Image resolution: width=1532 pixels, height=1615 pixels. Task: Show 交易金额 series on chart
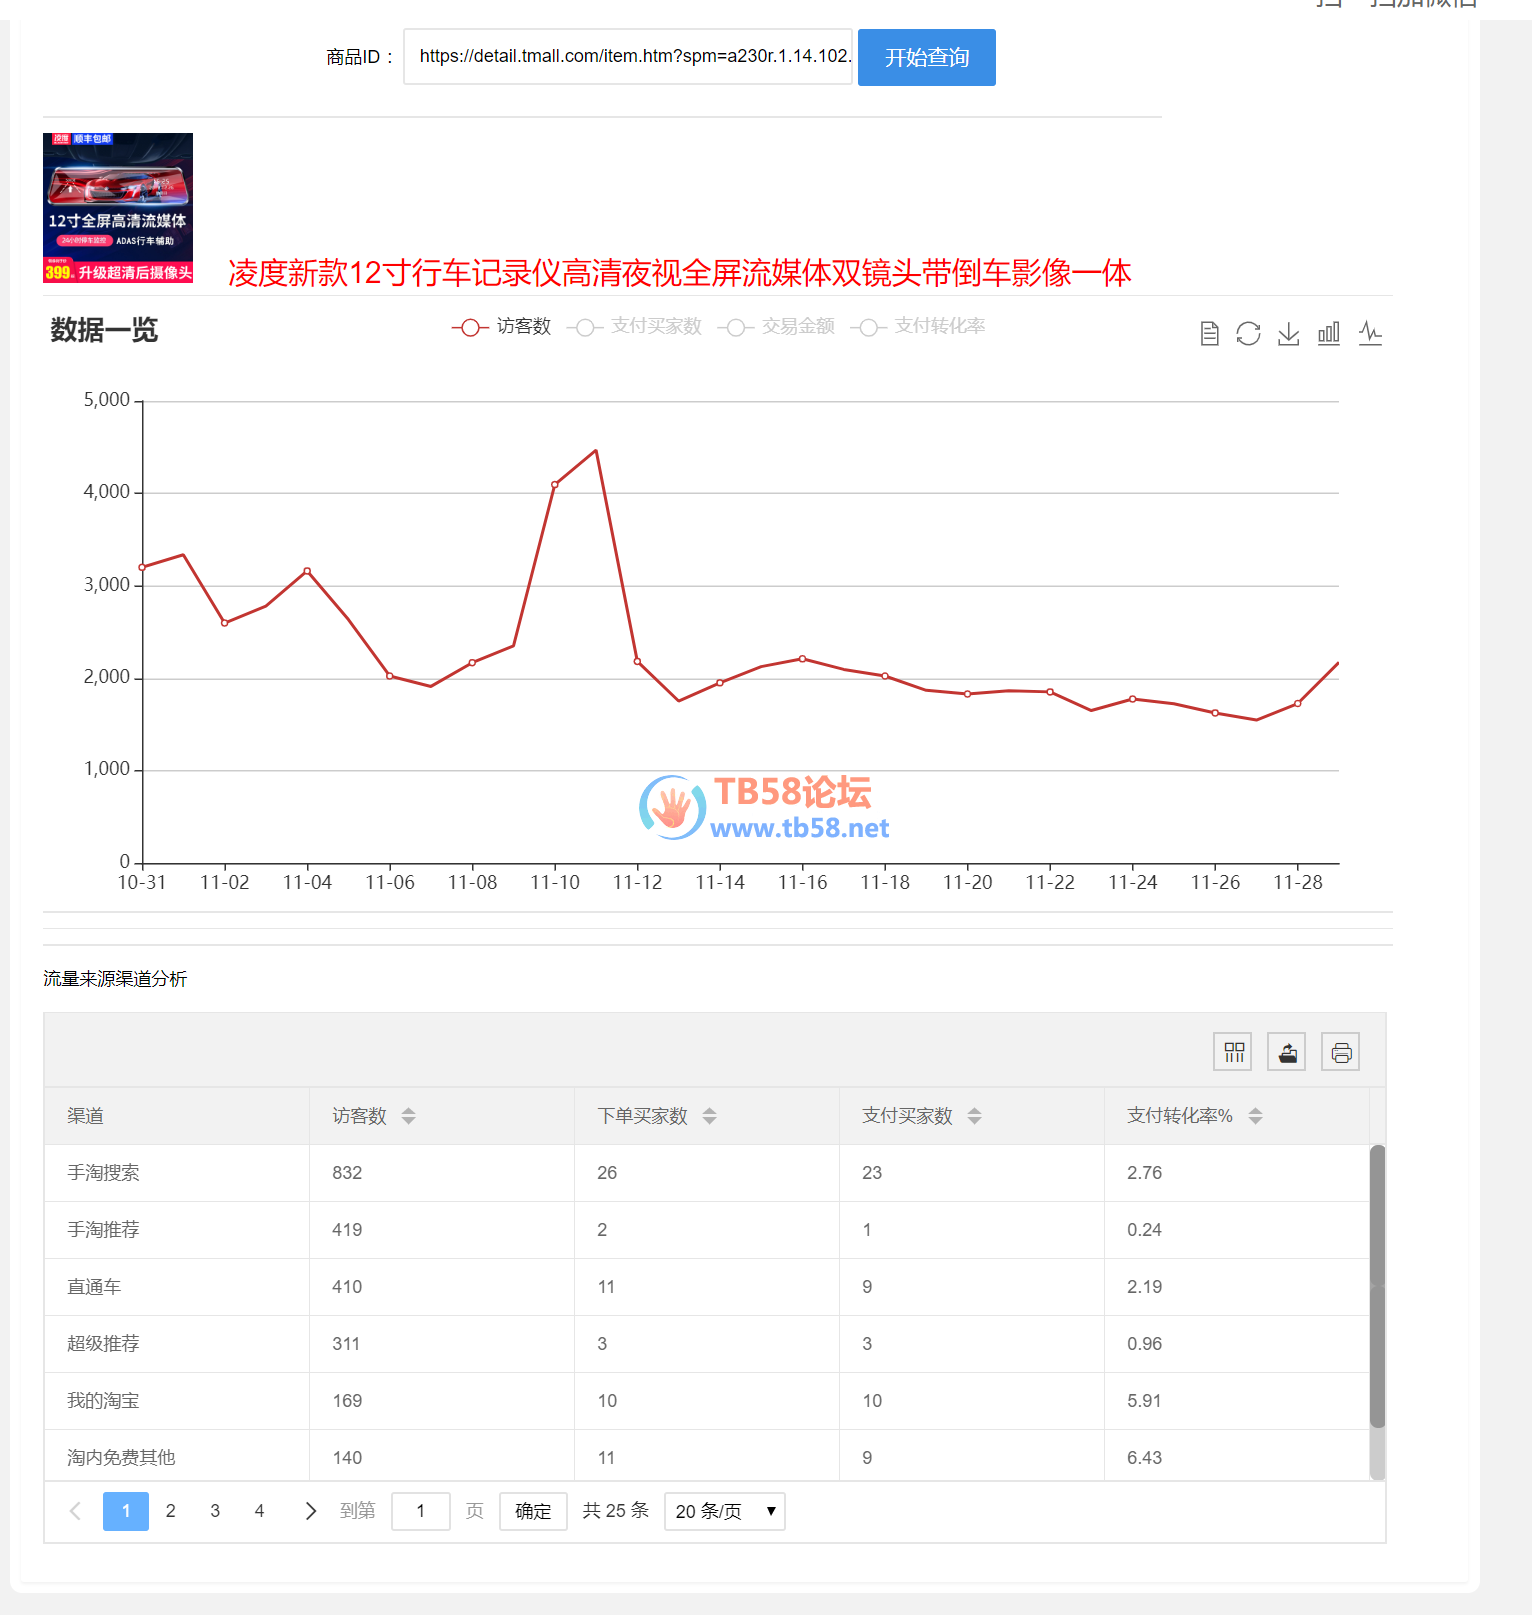[777, 327]
